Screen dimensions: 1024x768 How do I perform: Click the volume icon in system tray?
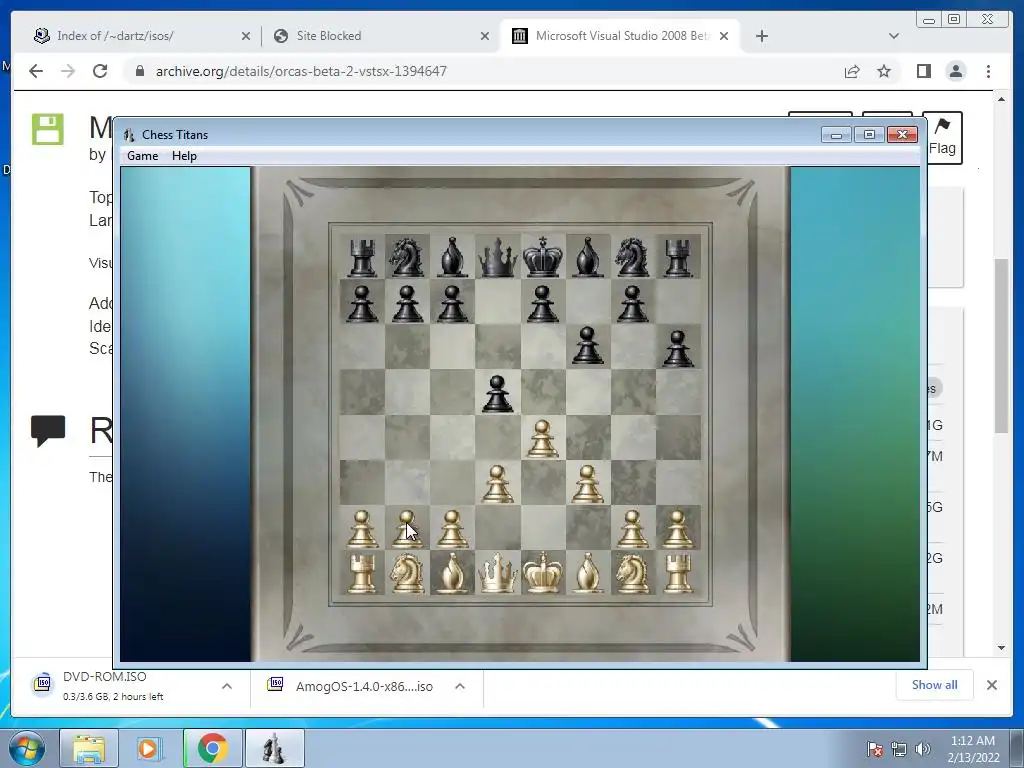click(x=923, y=749)
